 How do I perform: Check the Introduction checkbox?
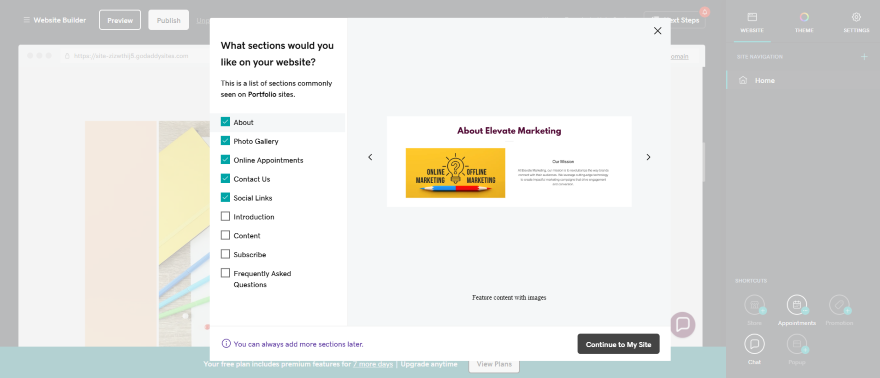[x=225, y=216]
